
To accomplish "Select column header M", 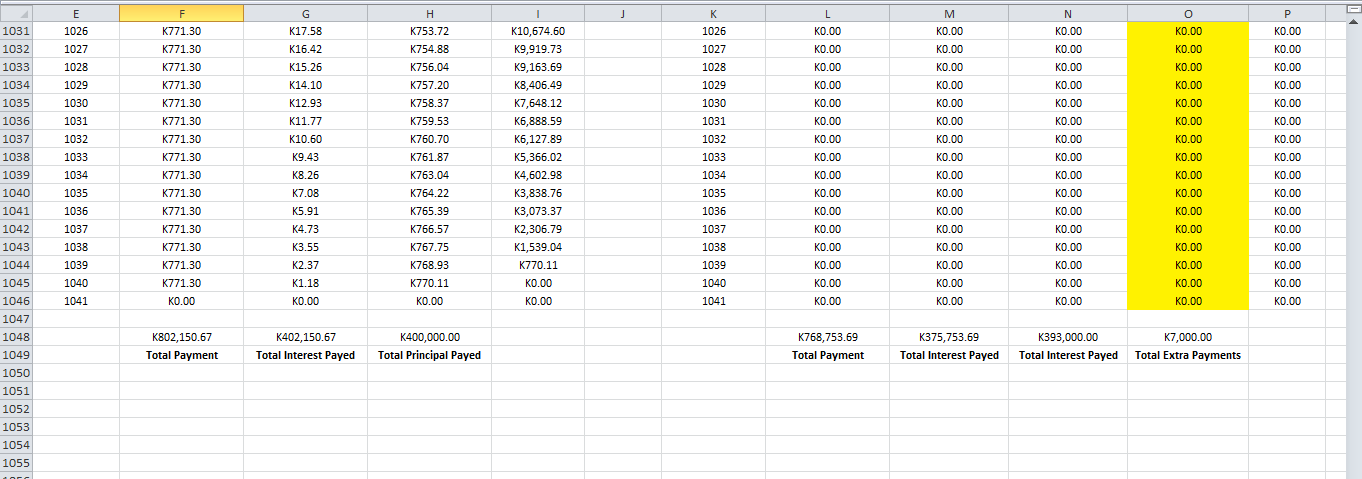I will pos(948,13).
